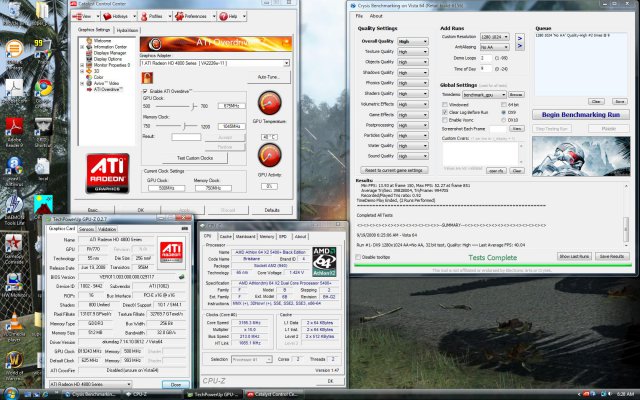Adjust the GPU Clock slider

coord(193,106)
